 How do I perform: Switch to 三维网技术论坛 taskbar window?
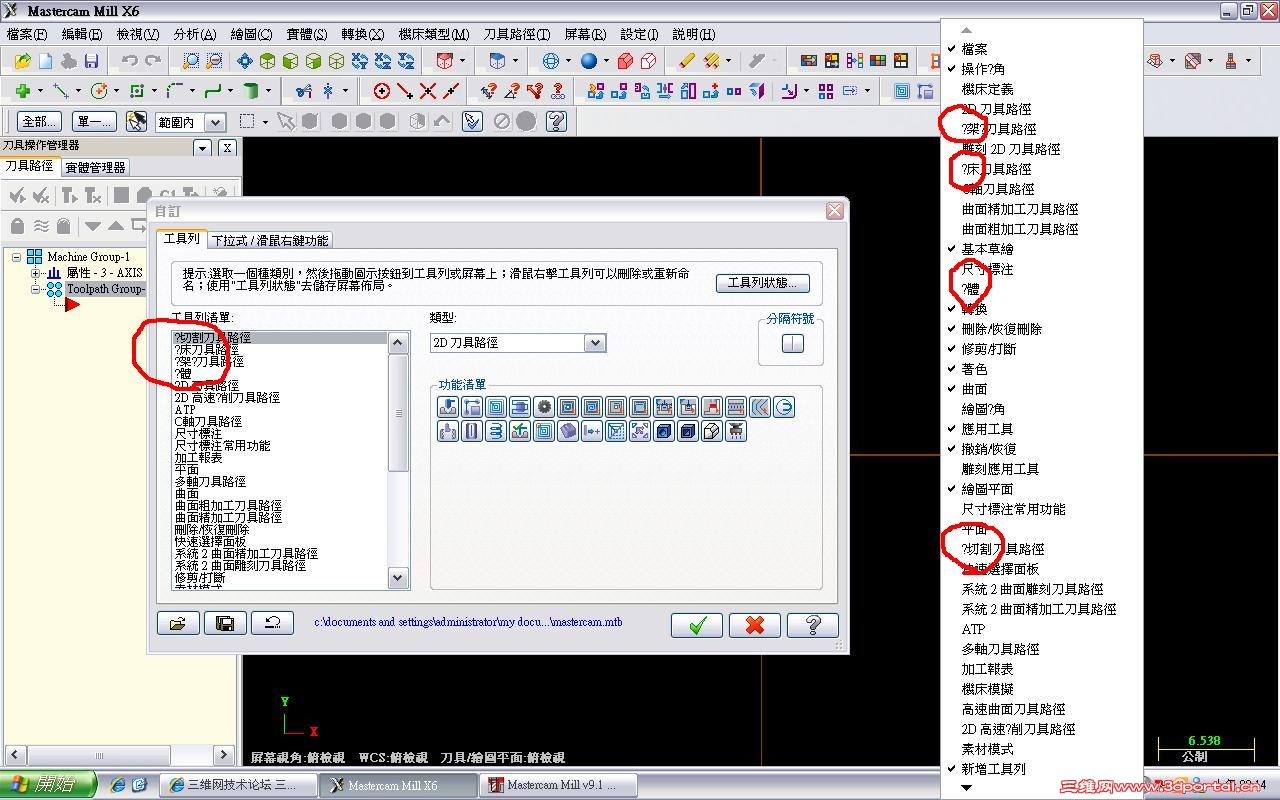tap(239, 785)
